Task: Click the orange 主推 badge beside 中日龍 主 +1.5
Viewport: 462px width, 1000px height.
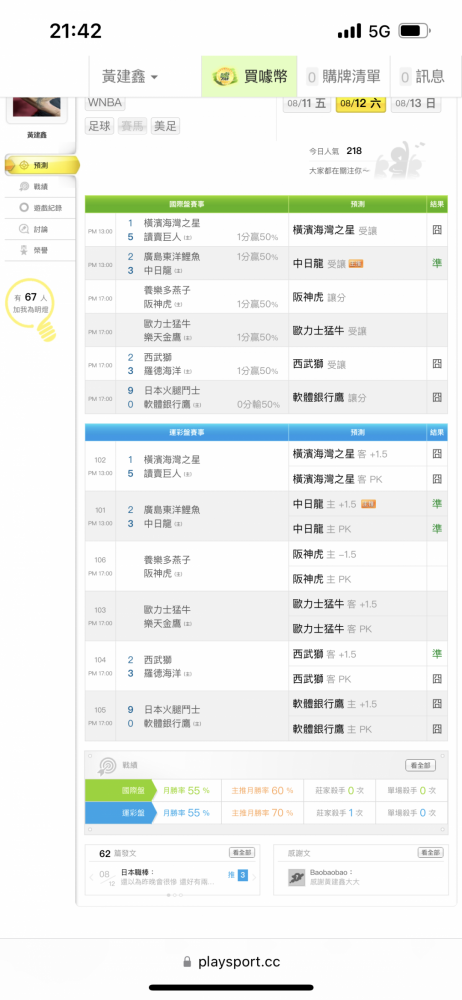Action: (x=368, y=504)
